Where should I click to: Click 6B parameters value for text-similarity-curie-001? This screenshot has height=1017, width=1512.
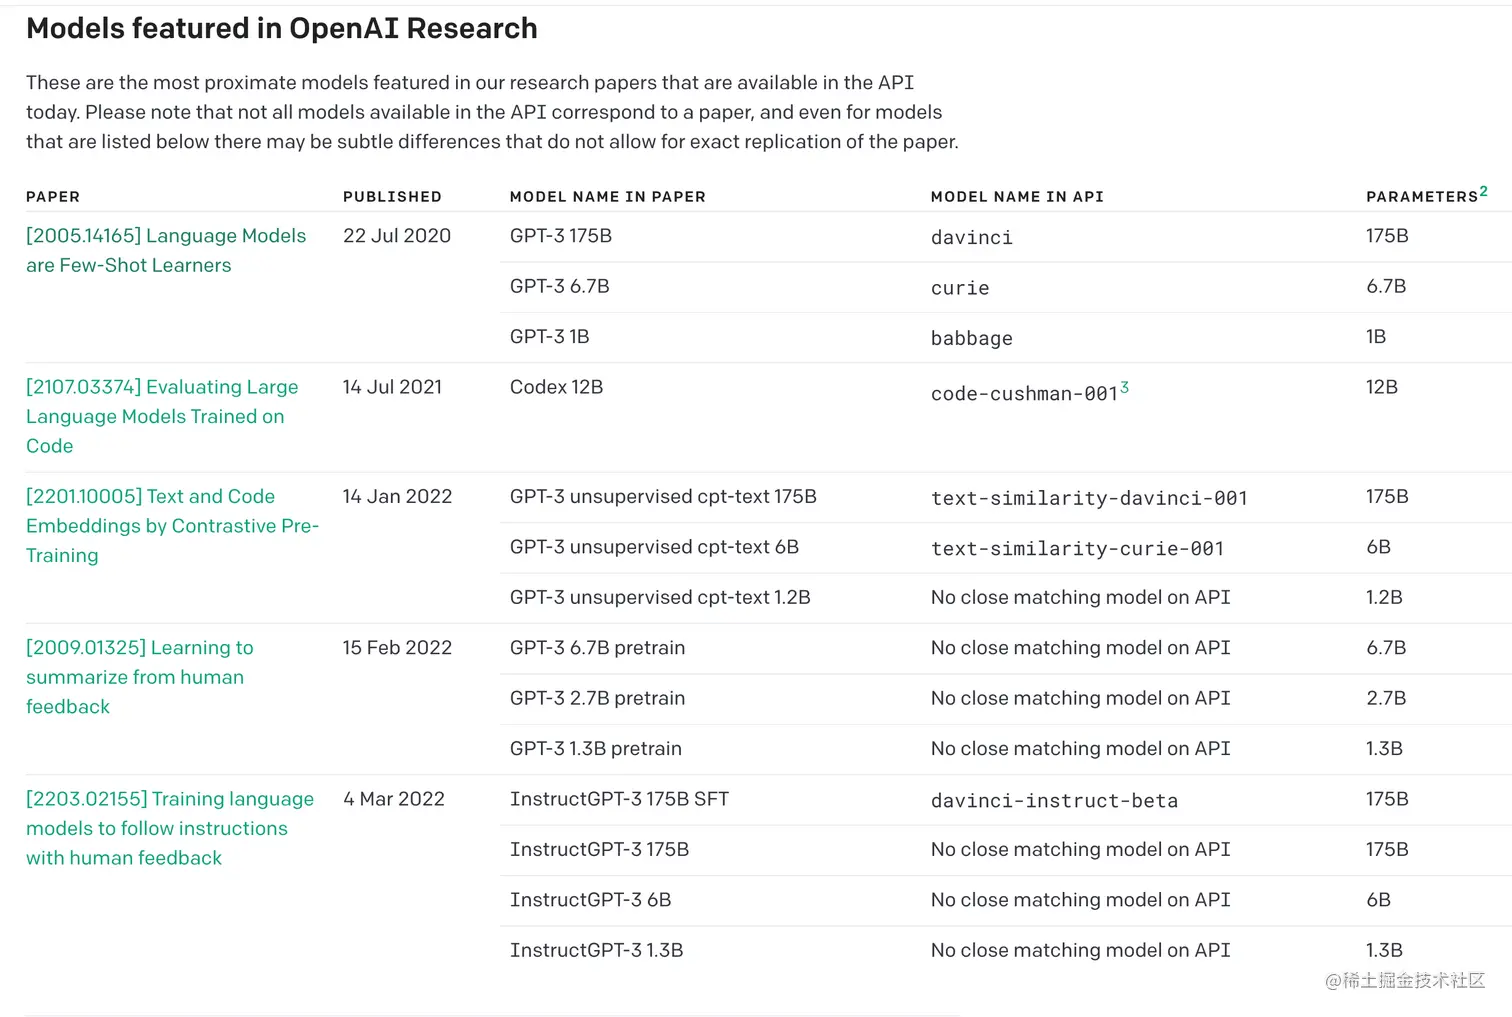click(x=1378, y=547)
